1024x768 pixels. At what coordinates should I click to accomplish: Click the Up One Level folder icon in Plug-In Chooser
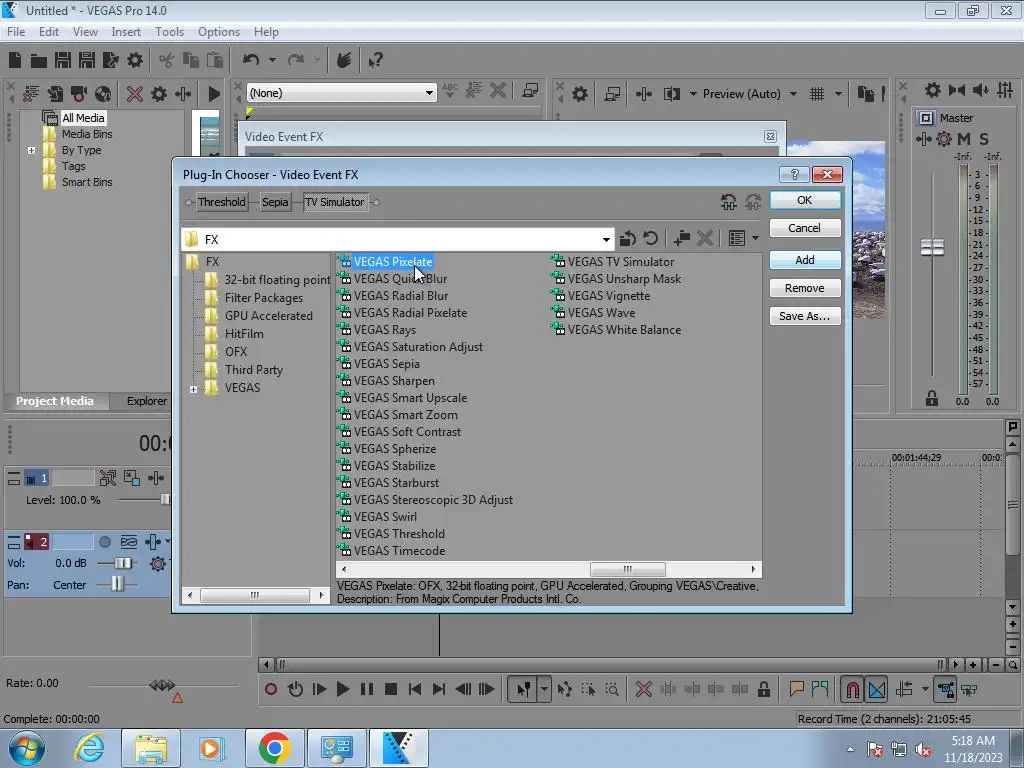(x=628, y=238)
